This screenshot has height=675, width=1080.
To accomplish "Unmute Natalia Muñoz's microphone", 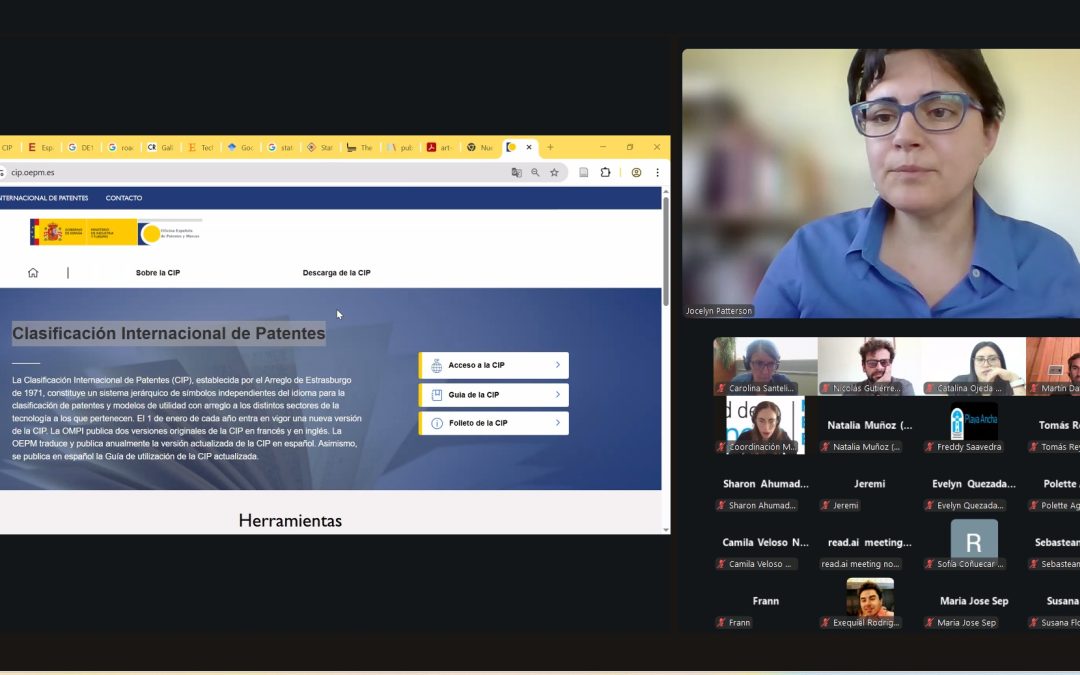I will tap(826, 447).
